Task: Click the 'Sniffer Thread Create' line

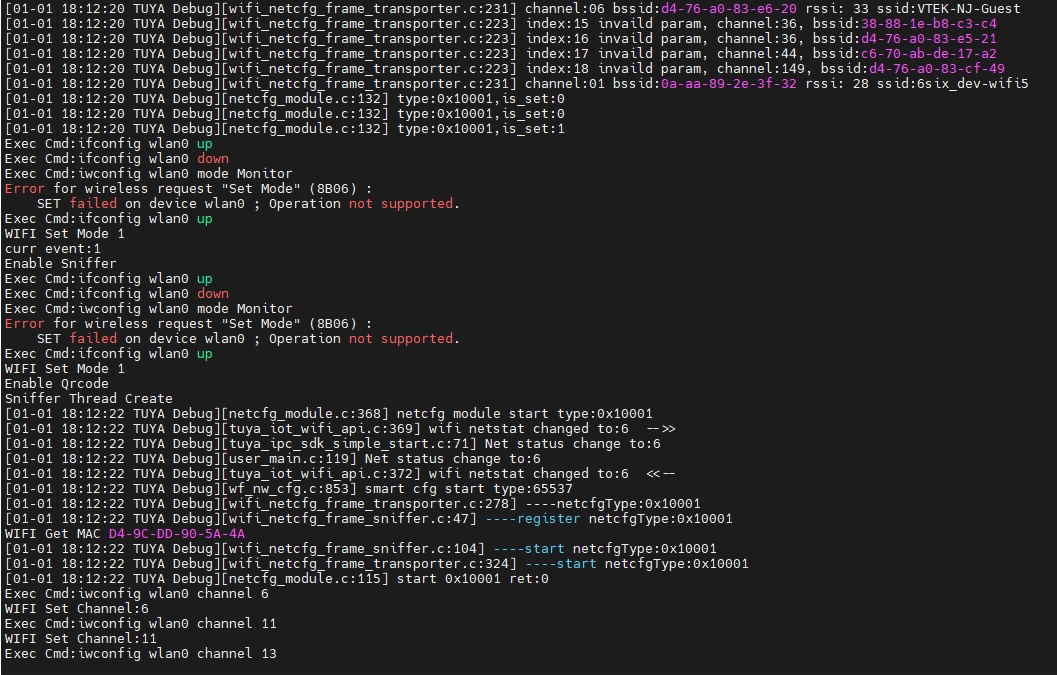Action: click(x=88, y=398)
